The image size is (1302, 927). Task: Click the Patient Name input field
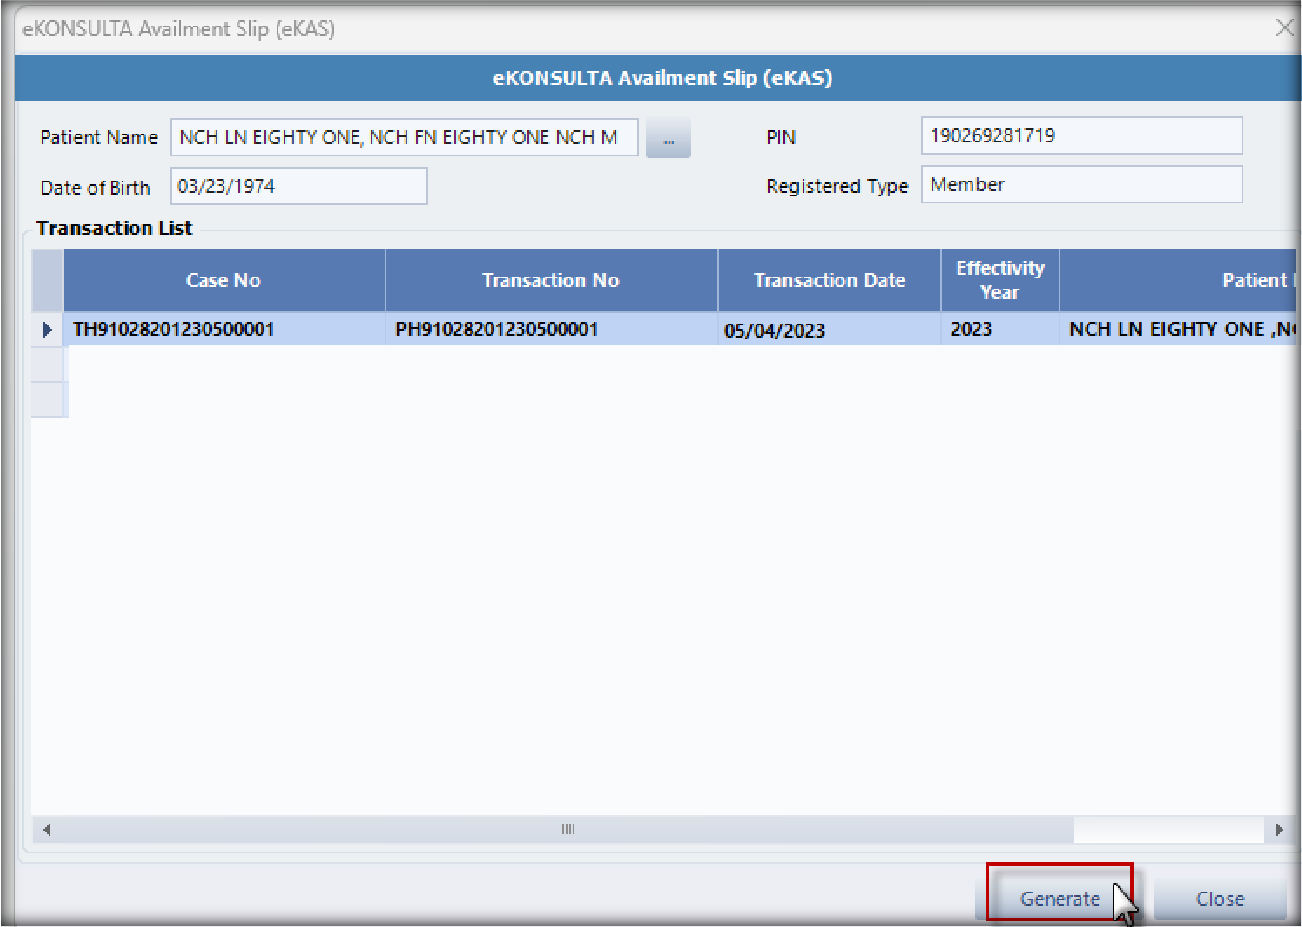point(404,137)
